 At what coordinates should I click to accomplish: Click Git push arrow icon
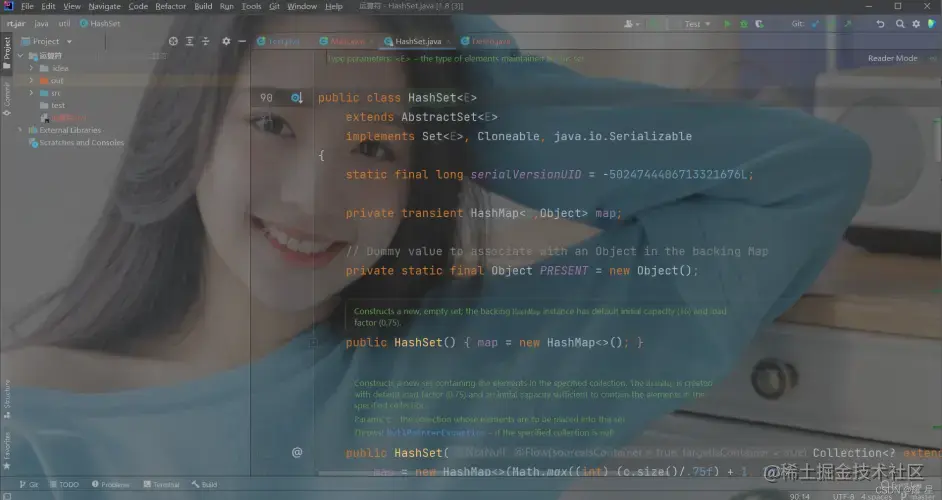tap(848, 24)
